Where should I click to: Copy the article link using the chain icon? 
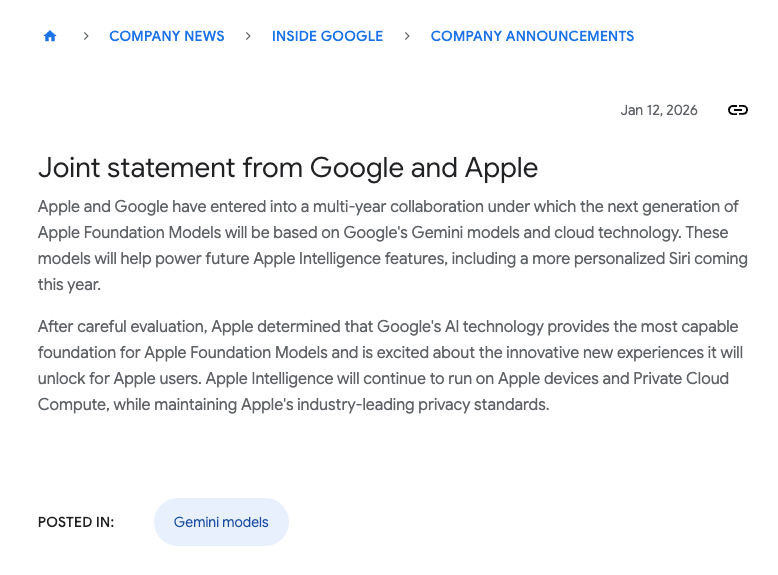pos(738,110)
